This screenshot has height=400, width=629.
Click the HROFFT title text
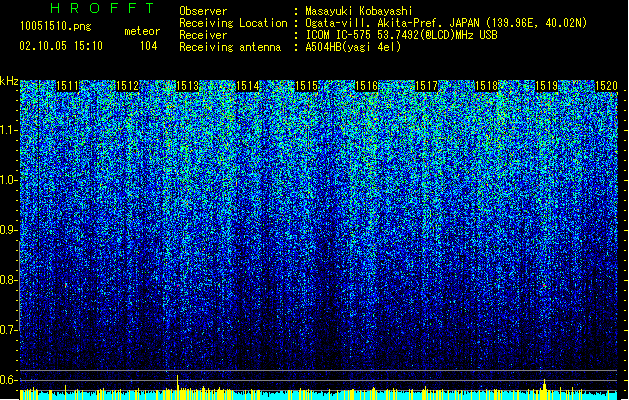pos(102,8)
